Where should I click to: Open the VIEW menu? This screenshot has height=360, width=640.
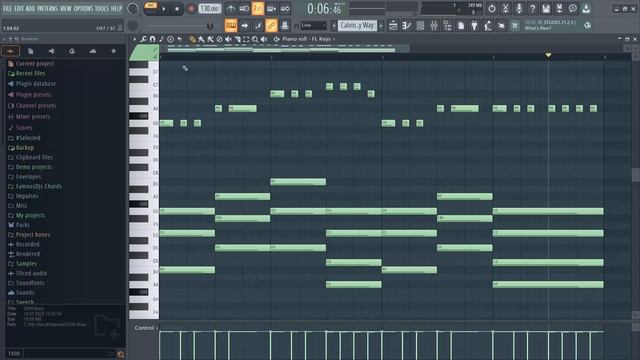point(66,8)
